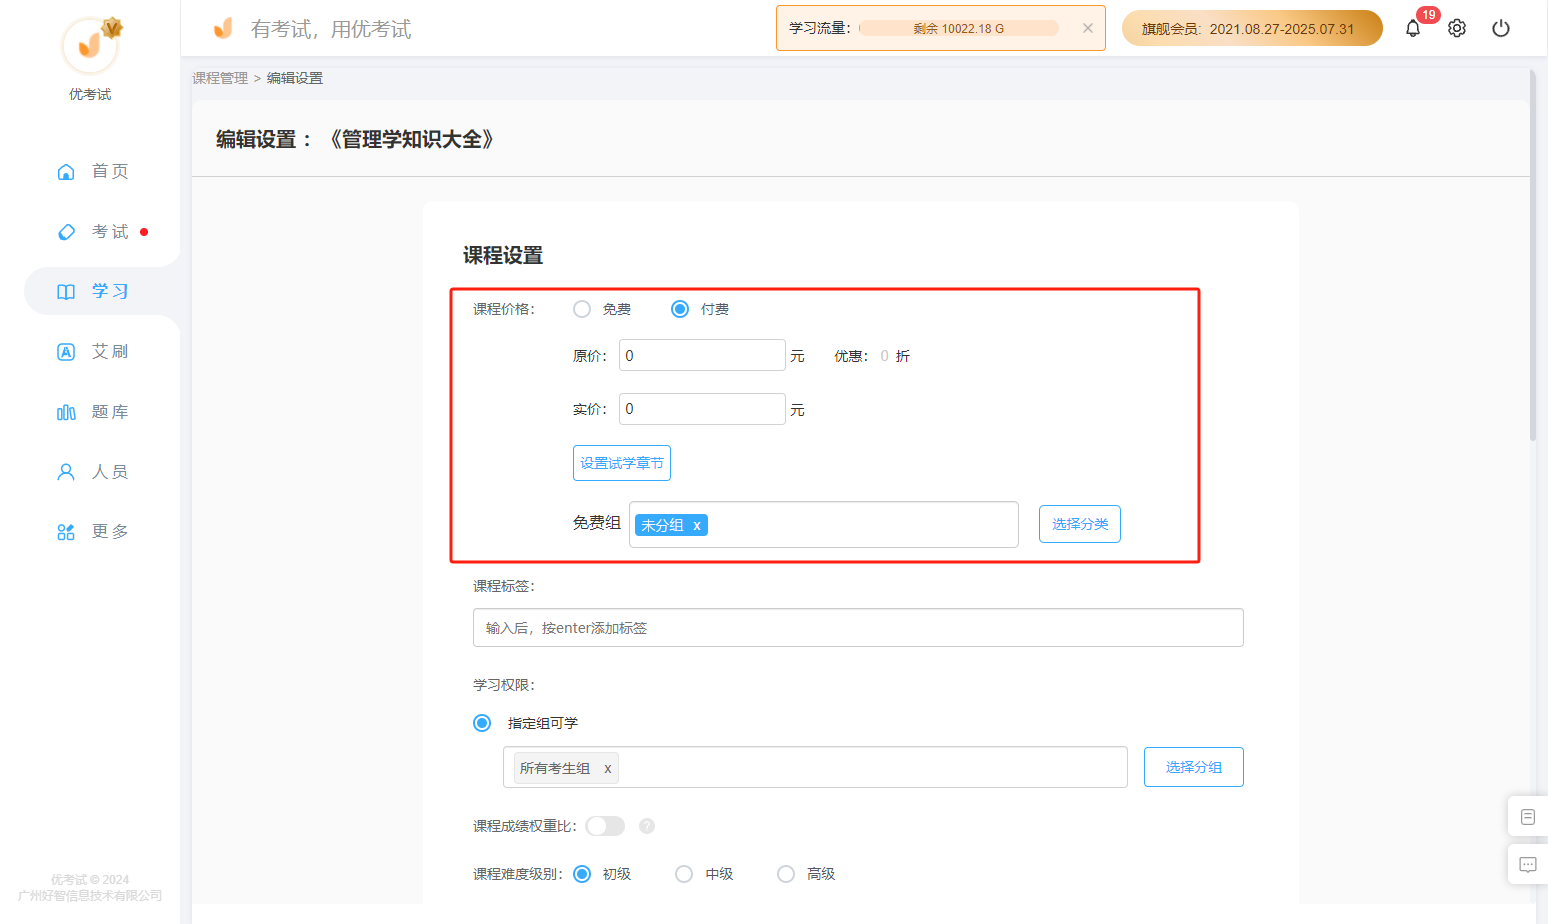
Task: Close the 学习流量 banner
Action: point(1088,28)
